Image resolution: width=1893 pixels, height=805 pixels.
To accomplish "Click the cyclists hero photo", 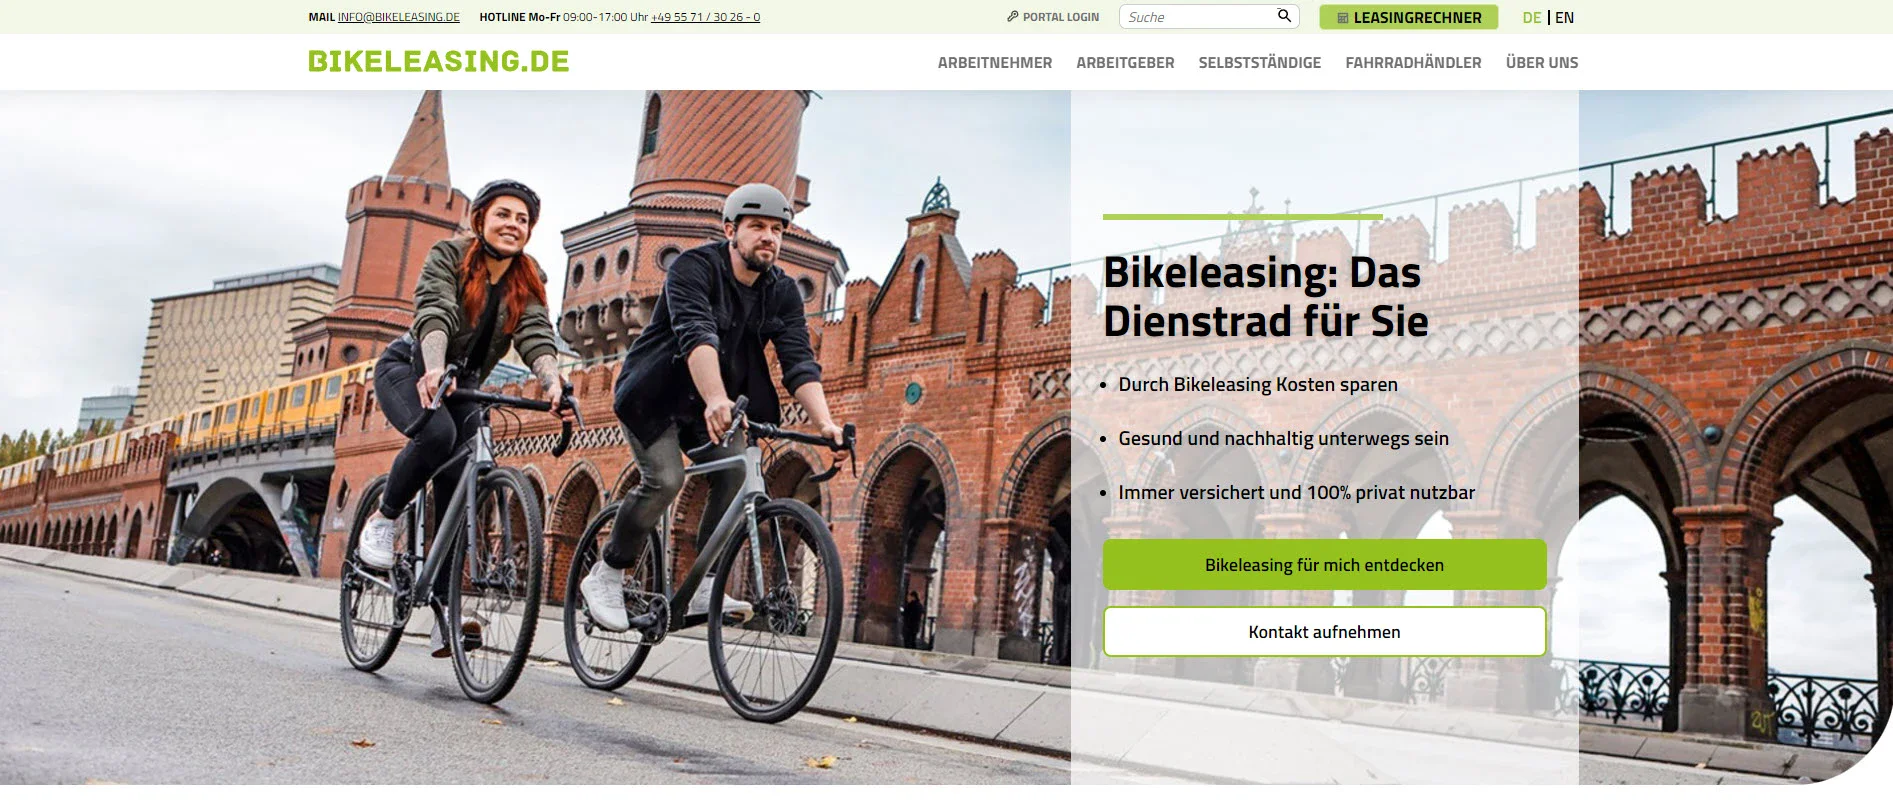I will tap(535, 440).
